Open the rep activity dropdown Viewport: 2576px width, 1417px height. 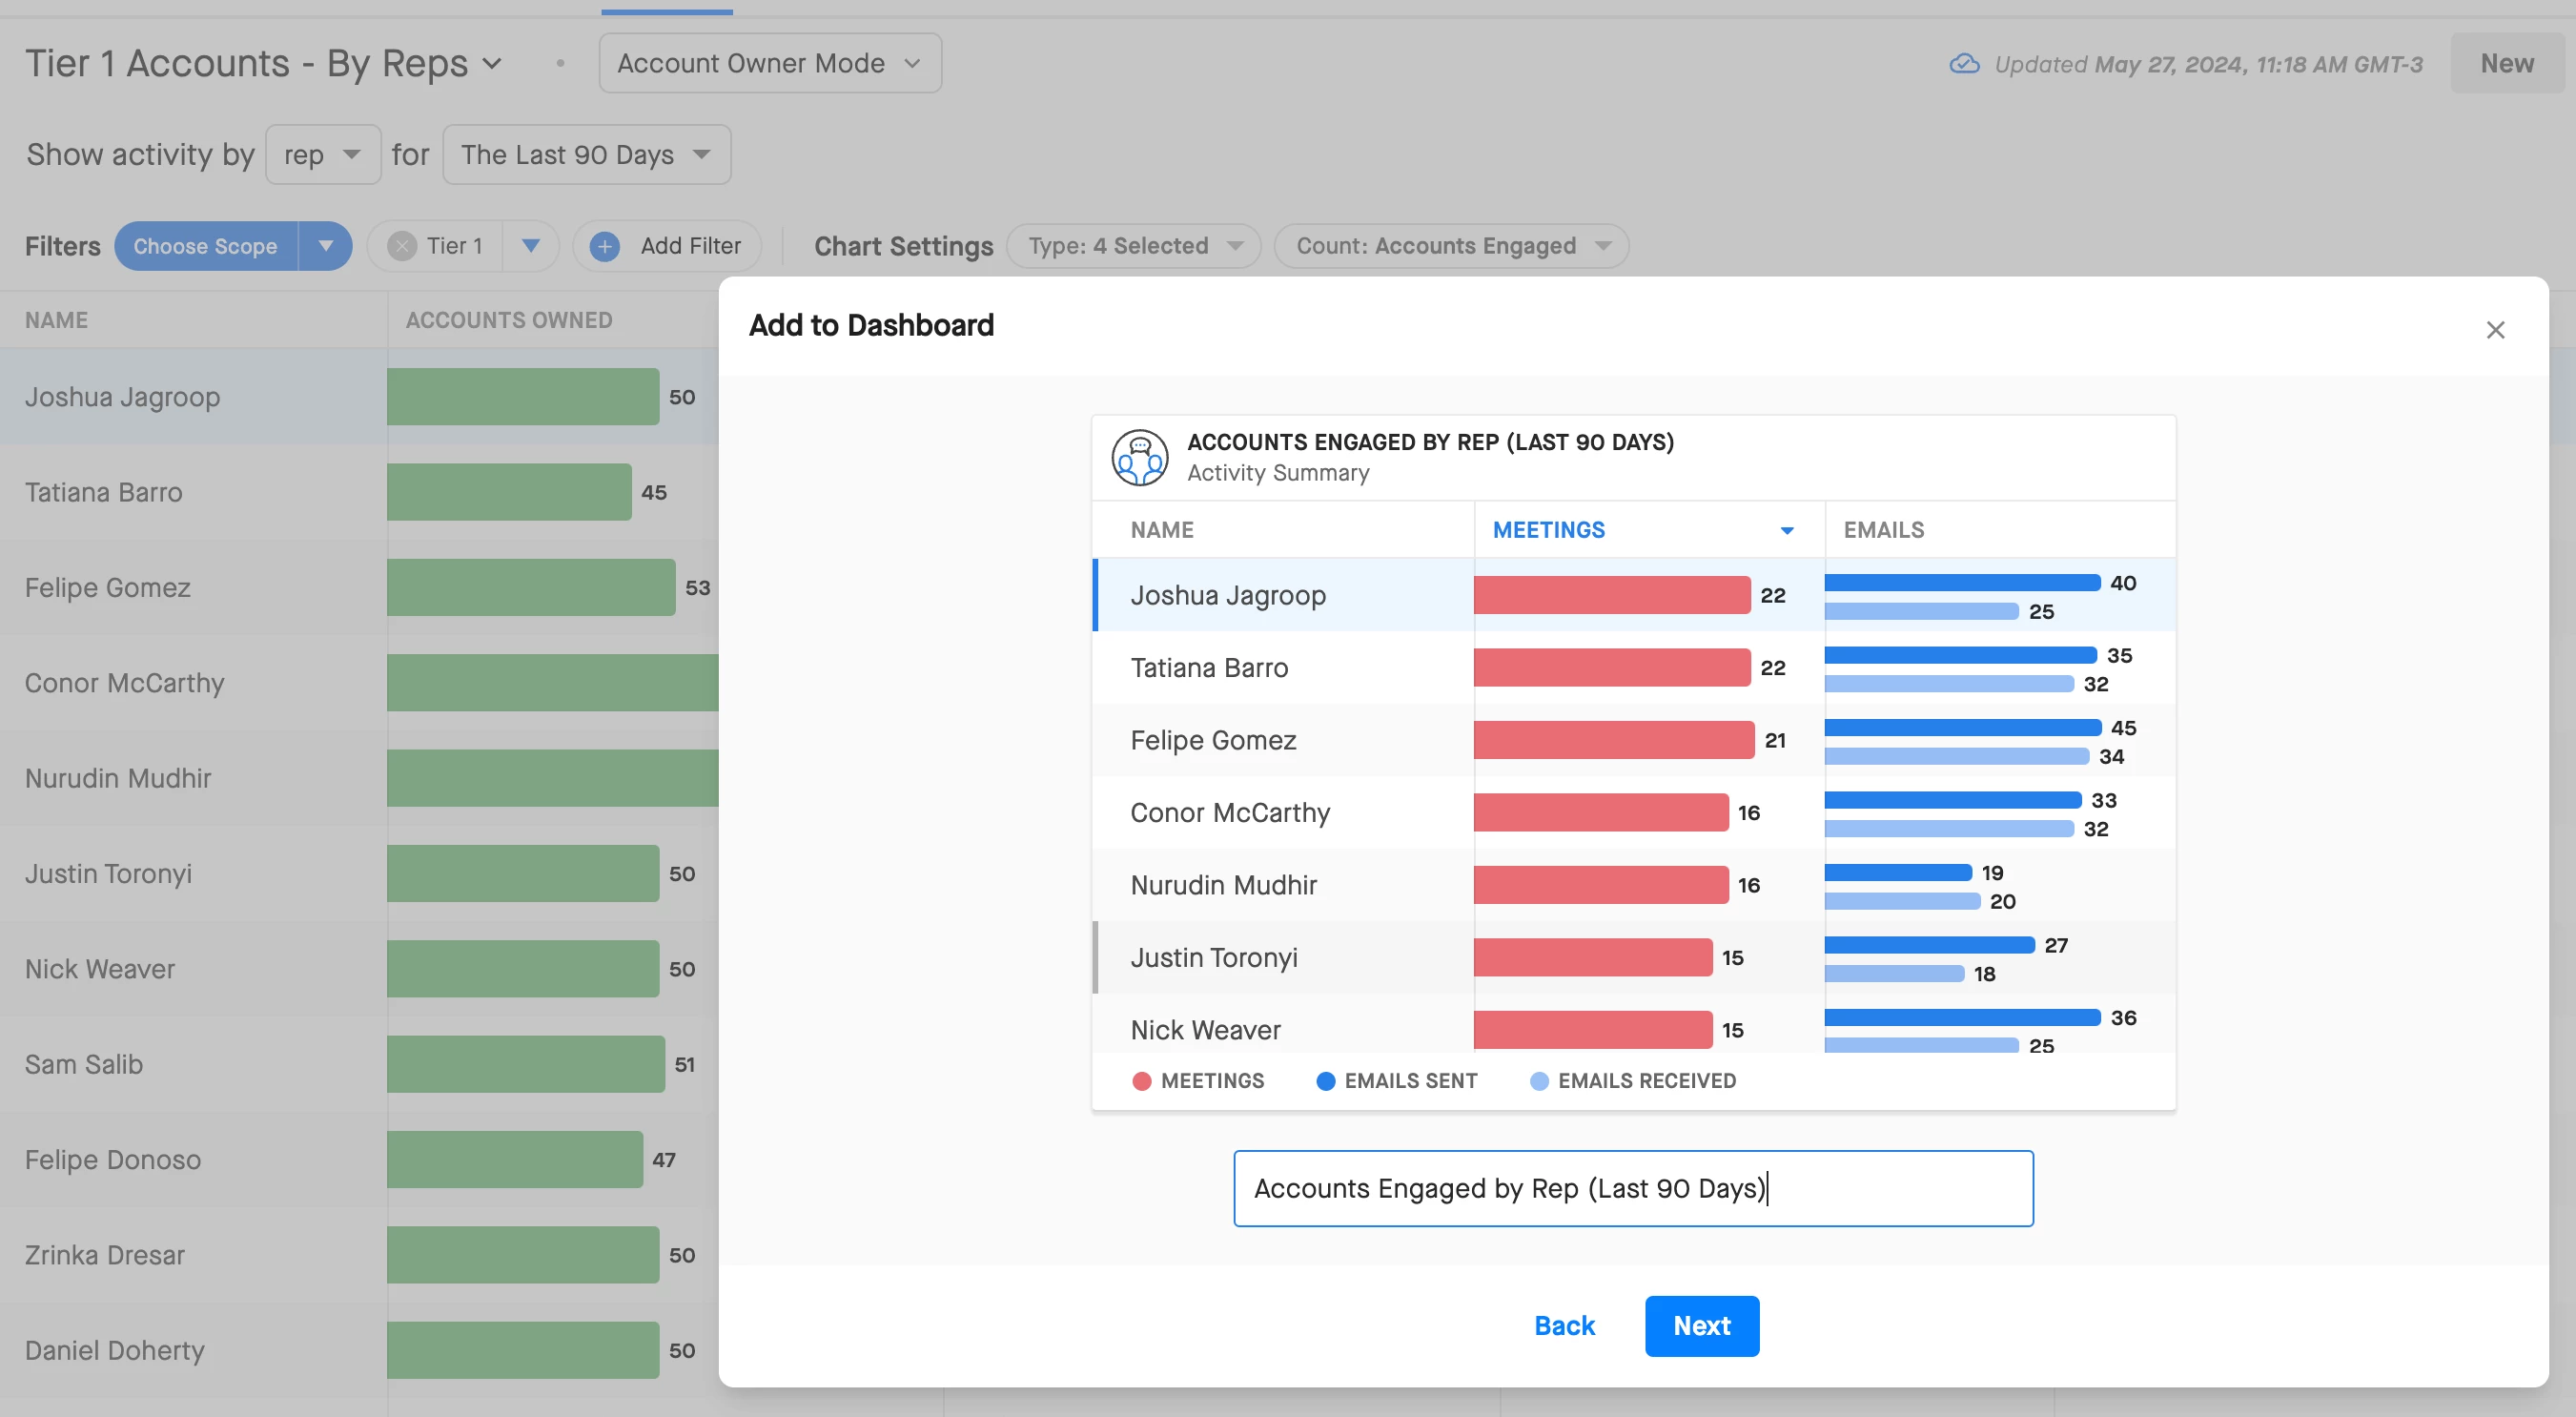(322, 155)
